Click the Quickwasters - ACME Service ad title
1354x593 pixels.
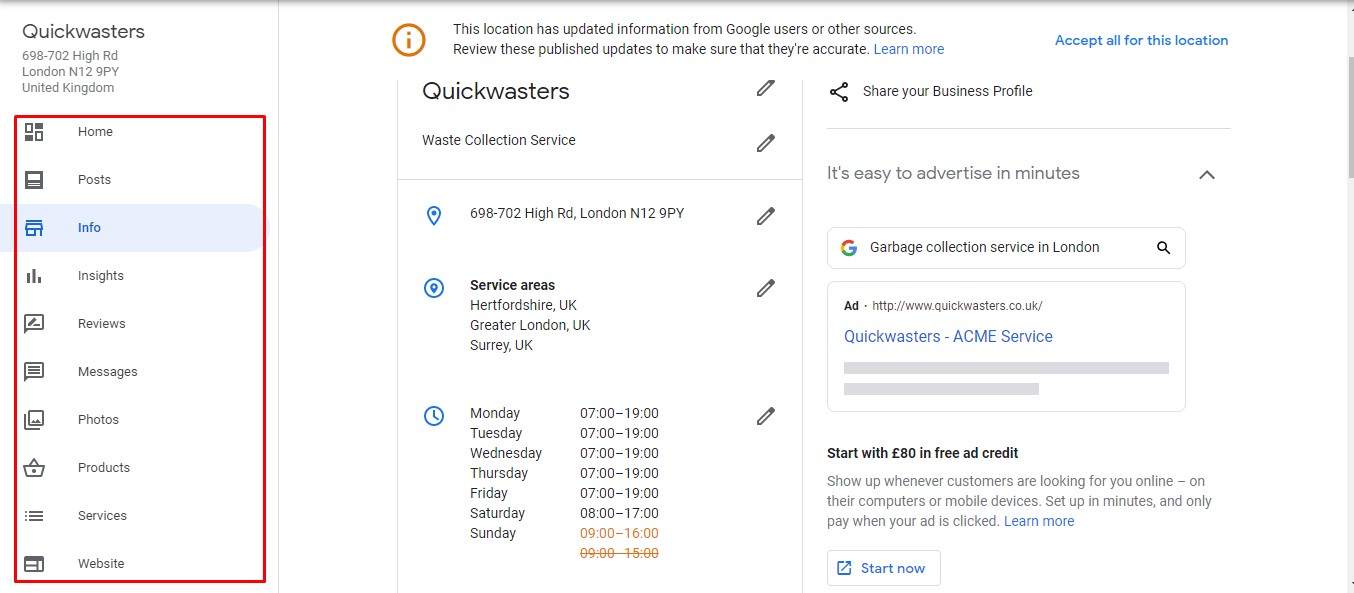click(x=948, y=337)
